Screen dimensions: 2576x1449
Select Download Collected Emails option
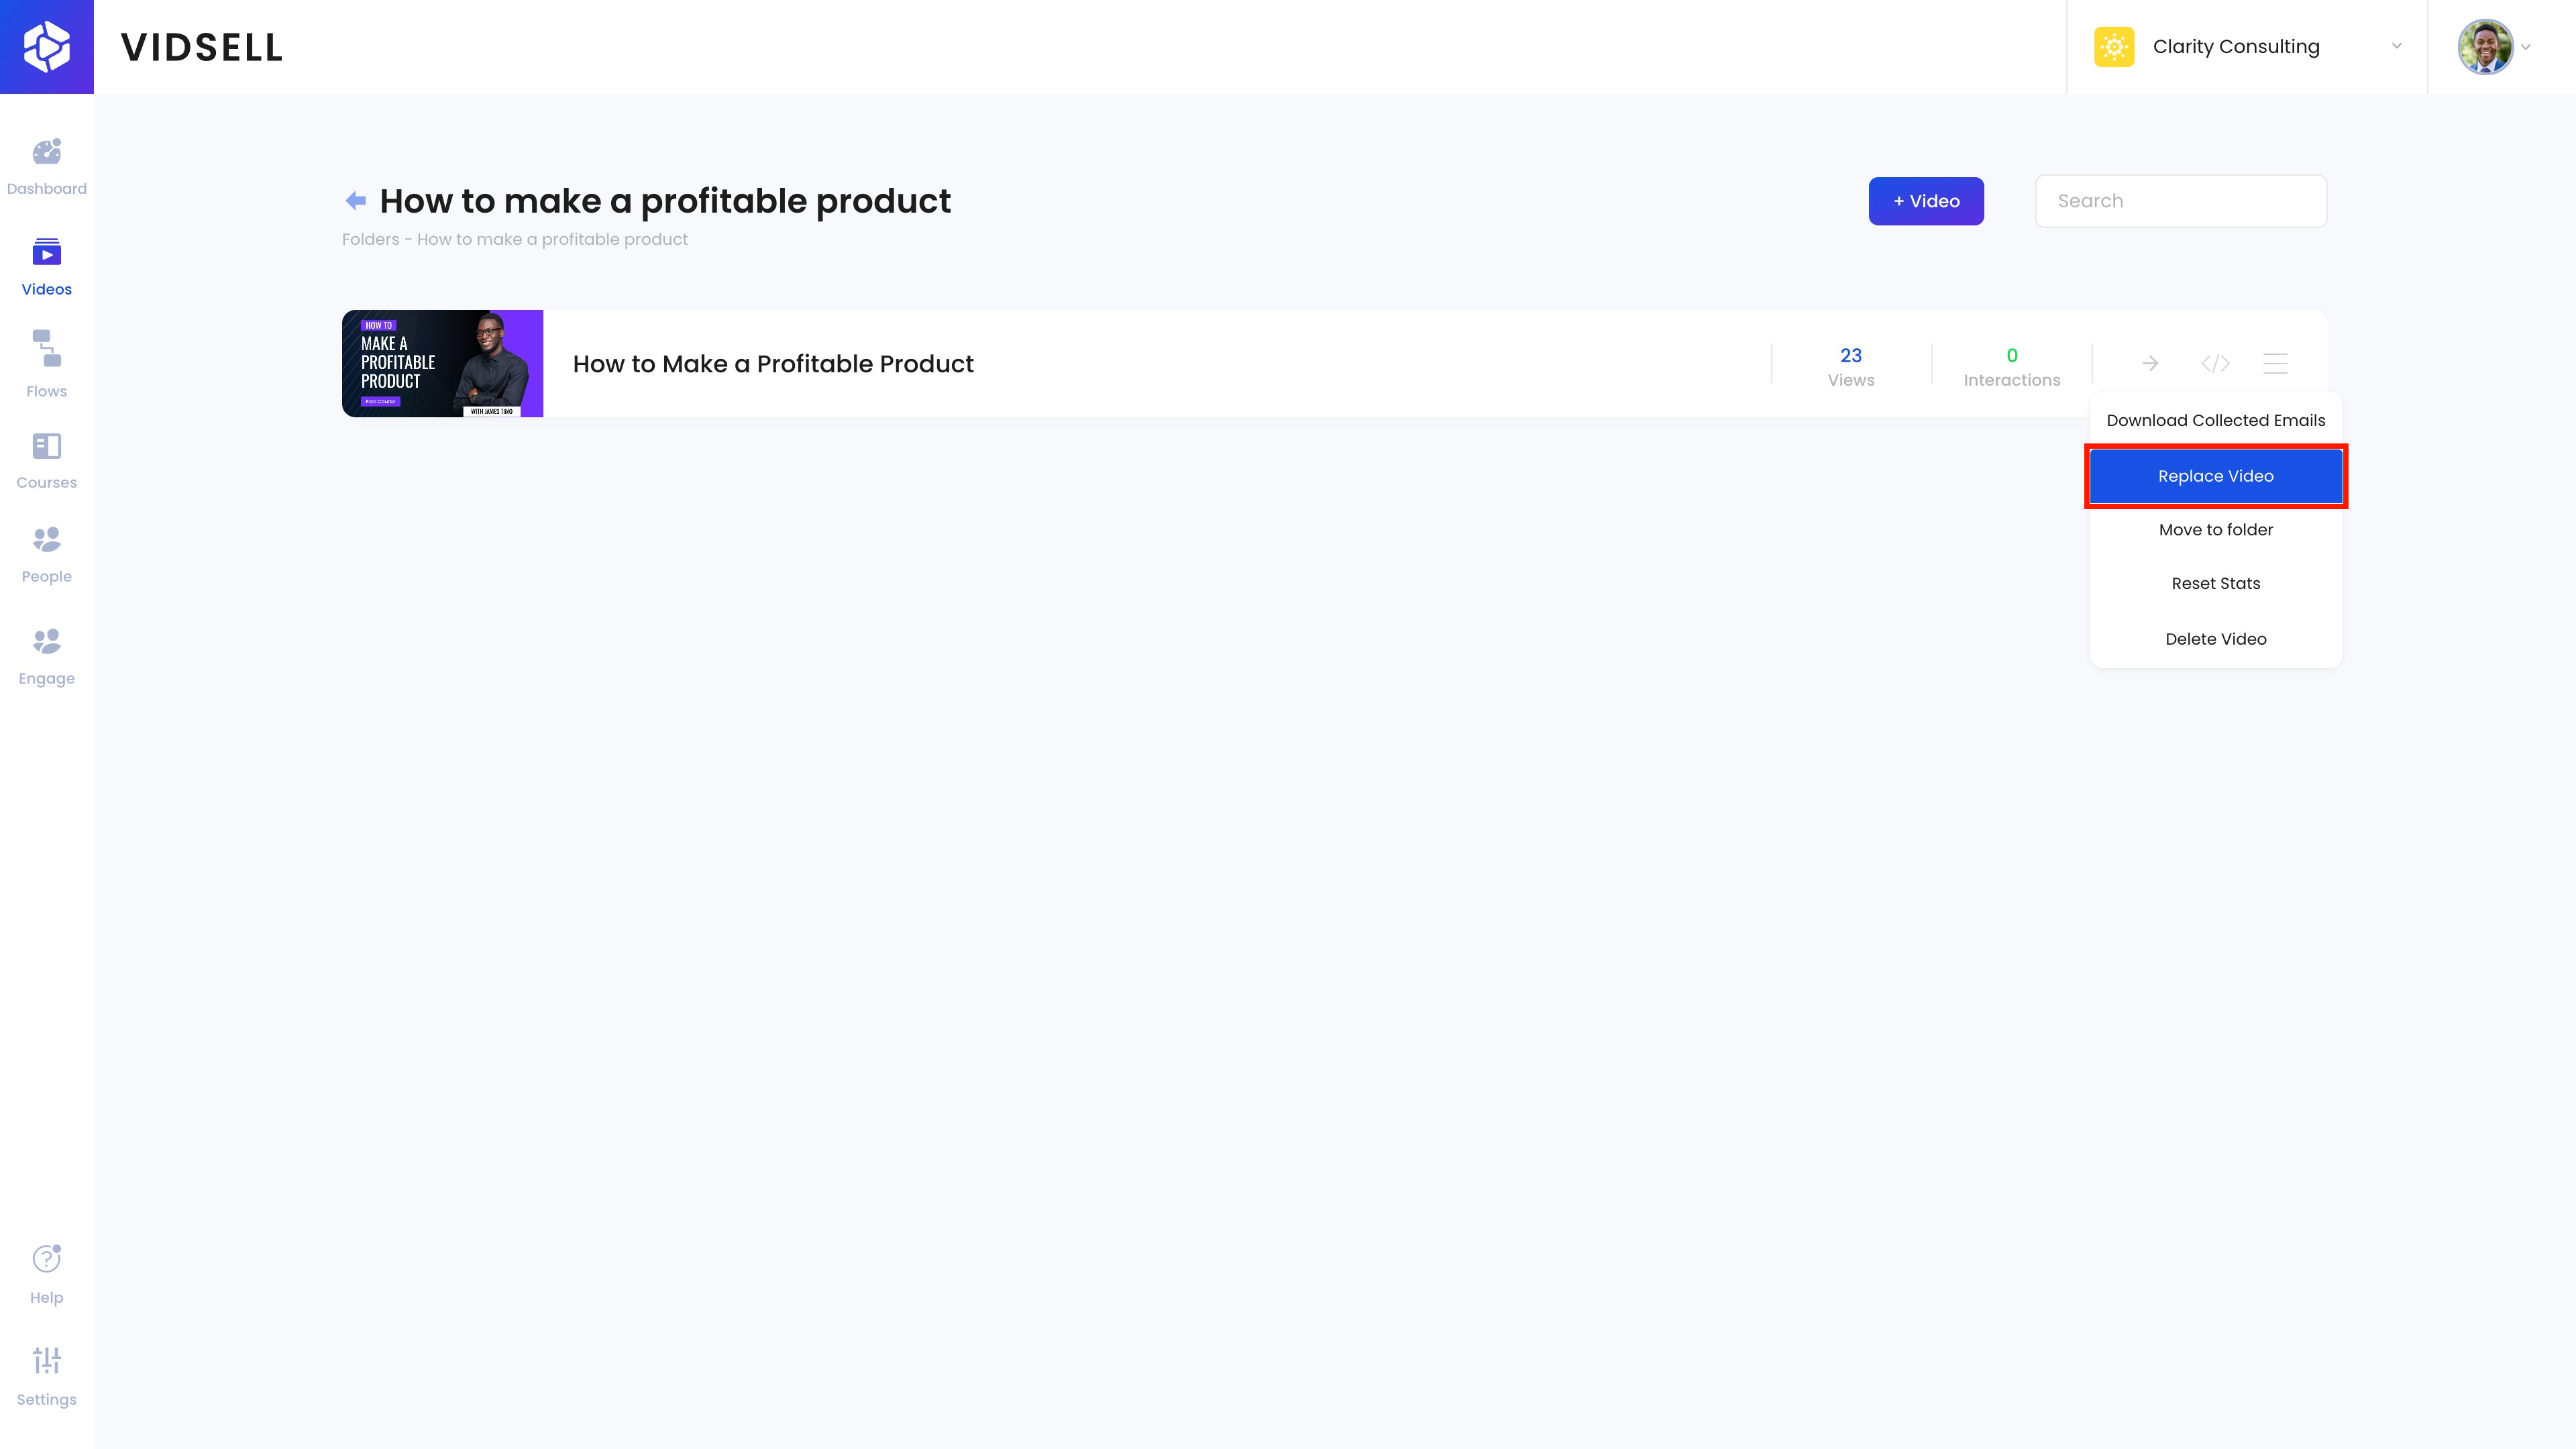(x=2215, y=421)
